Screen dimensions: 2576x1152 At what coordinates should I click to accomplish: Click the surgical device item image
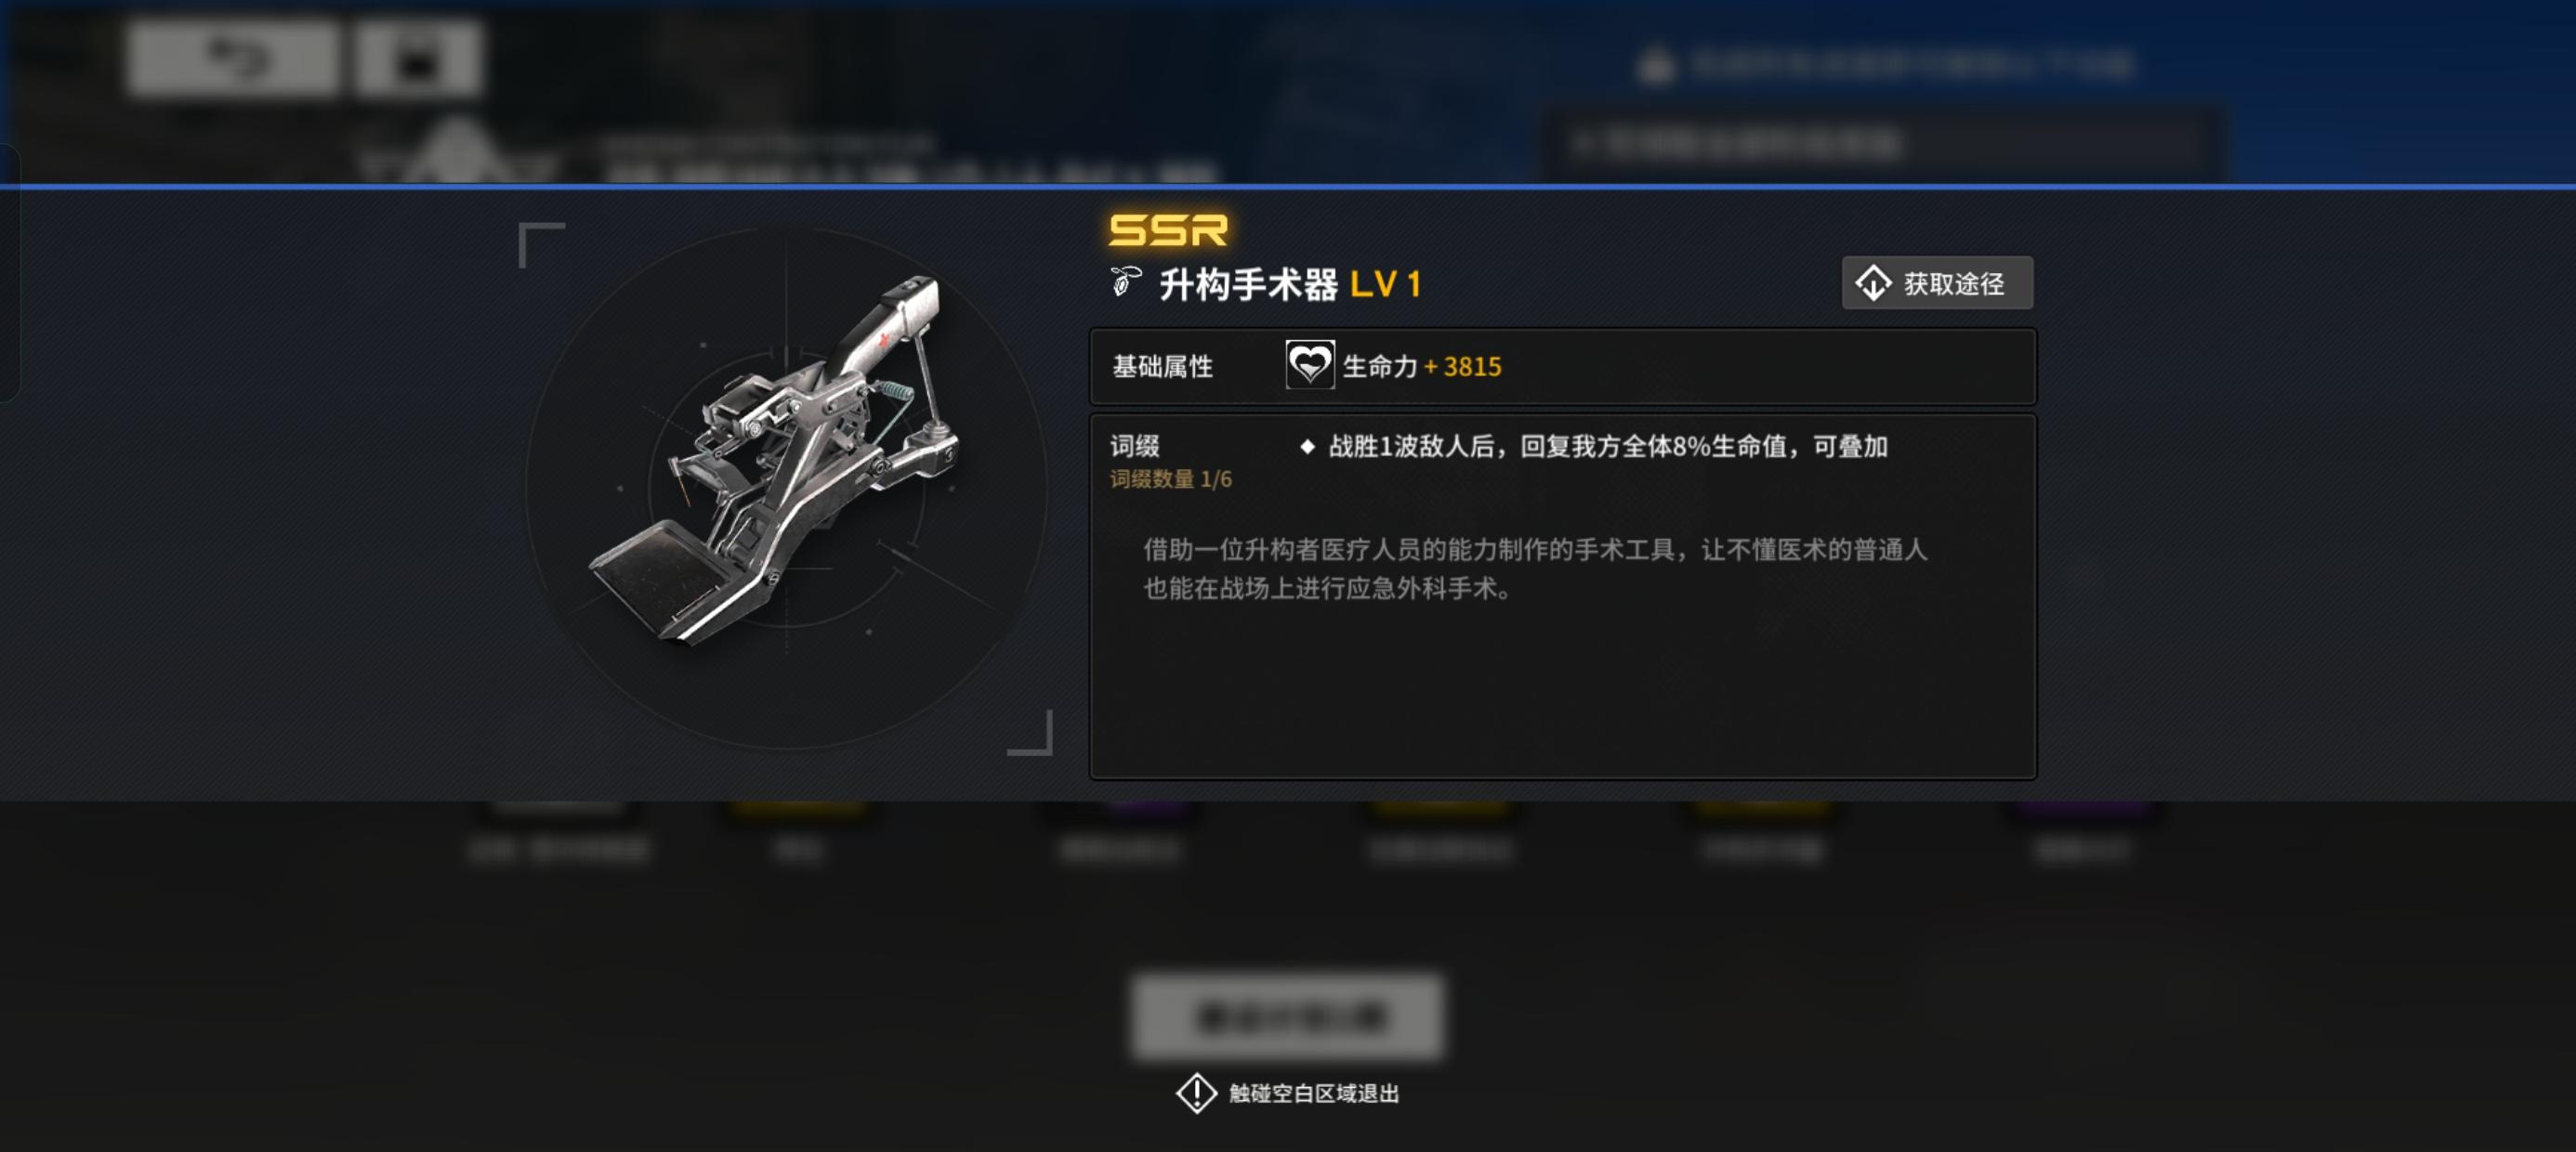pyautogui.click(x=775, y=460)
